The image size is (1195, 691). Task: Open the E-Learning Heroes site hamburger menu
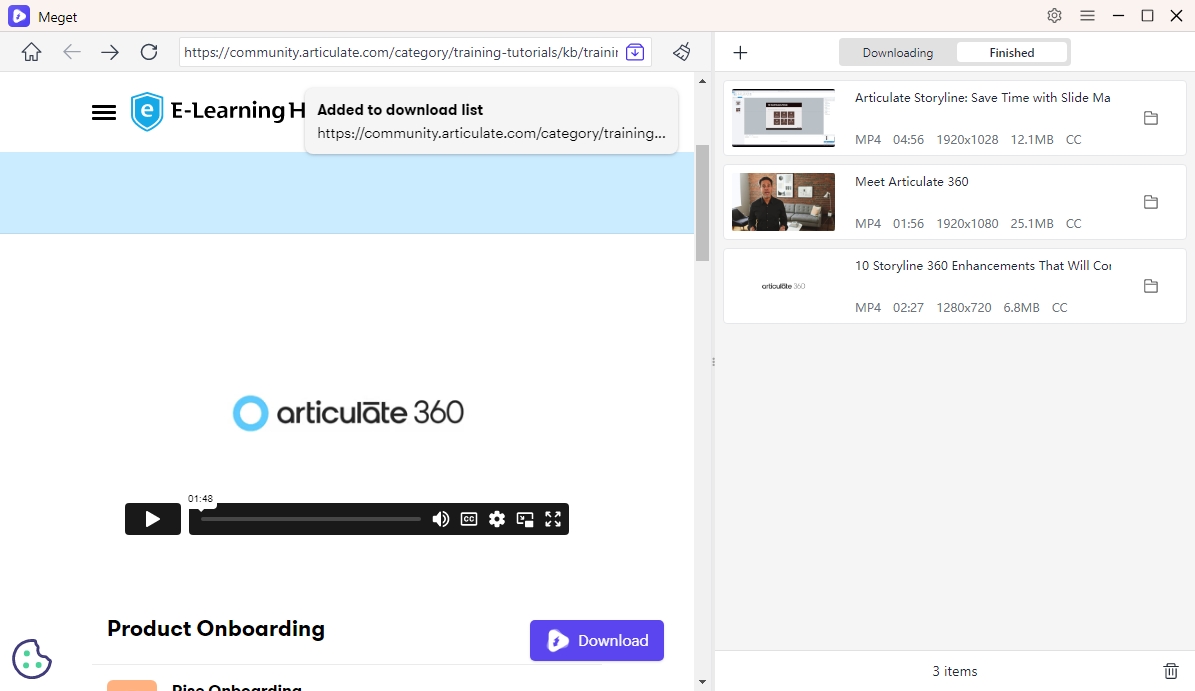click(x=104, y=113)
